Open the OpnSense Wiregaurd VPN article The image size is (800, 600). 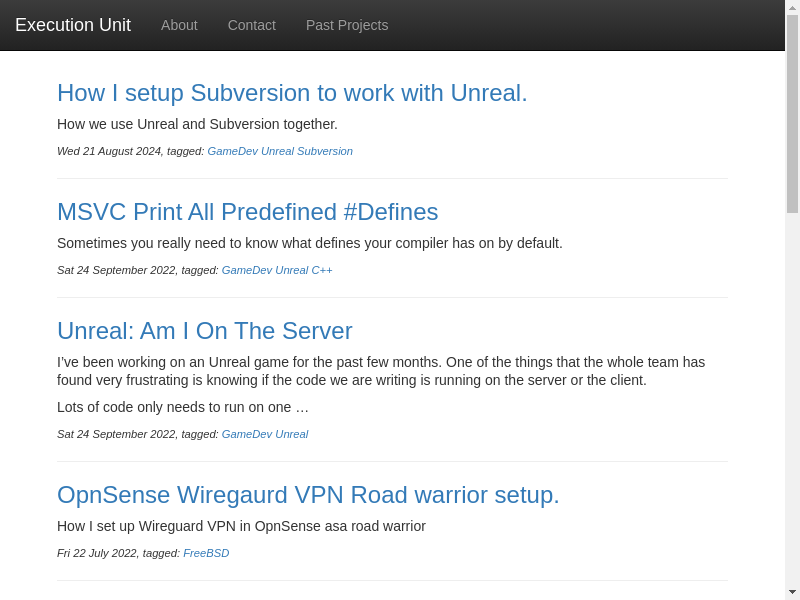point(308,495)
